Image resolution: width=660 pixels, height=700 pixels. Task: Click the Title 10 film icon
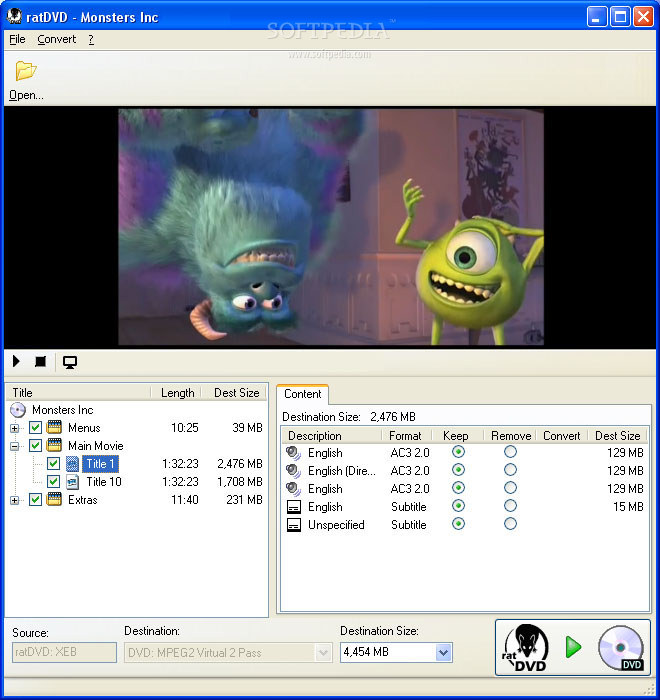(72, 482)
